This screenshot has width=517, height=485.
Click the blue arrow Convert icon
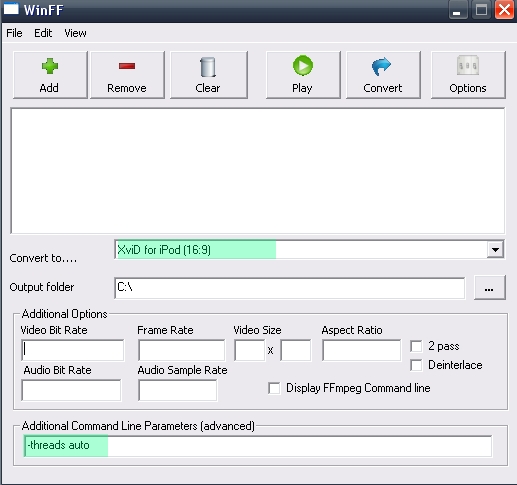(x=381, y=66)
